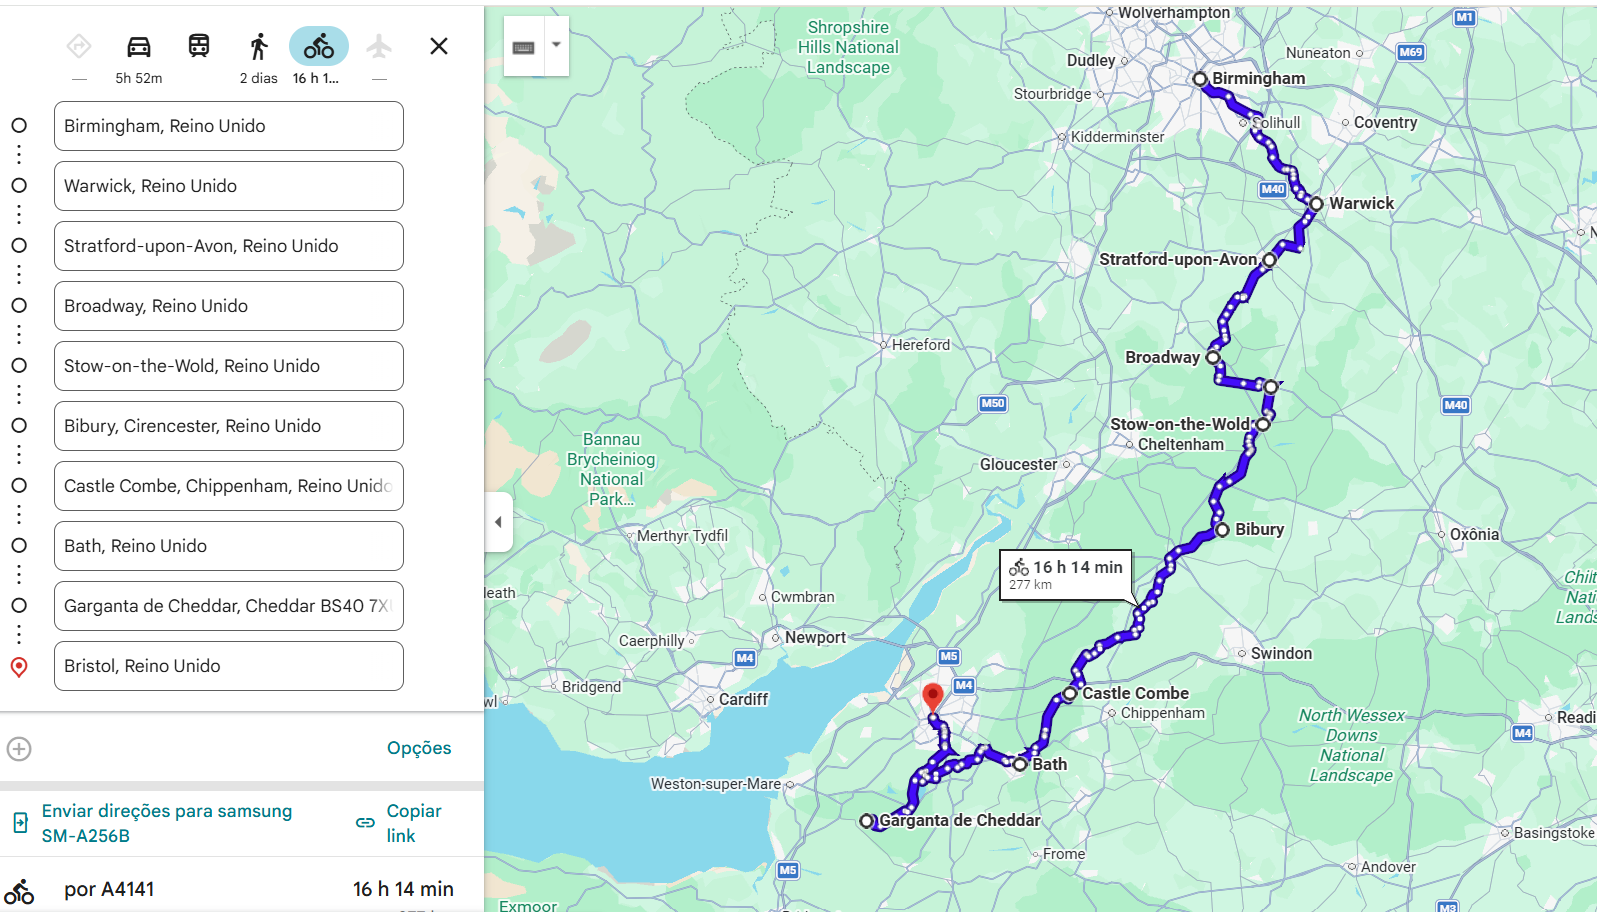Click the Kidderminster label on the map
Image resolution: width=1597 pixels, height=912 pixels.
(1117, 137)
